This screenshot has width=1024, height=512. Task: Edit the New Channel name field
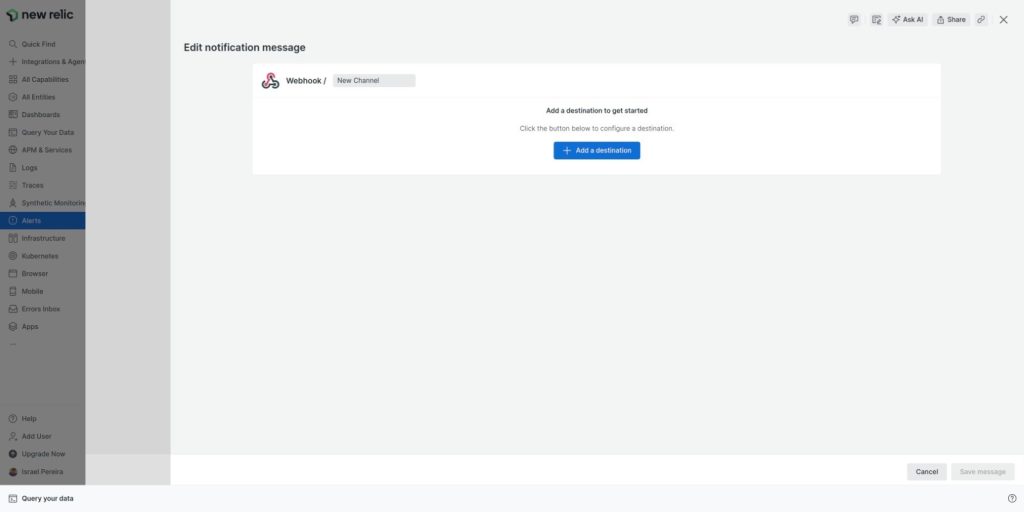pos(373,81)
